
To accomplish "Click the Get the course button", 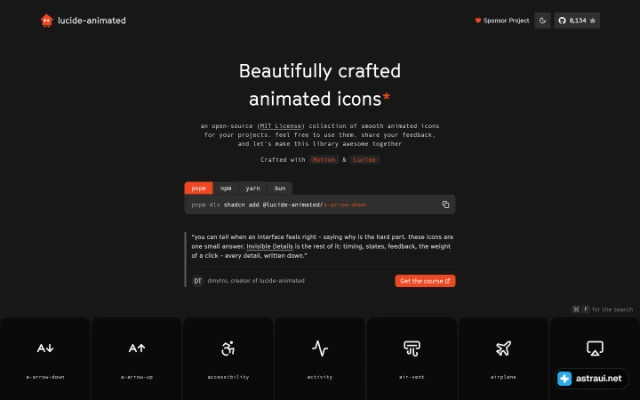I will (425, 281).
